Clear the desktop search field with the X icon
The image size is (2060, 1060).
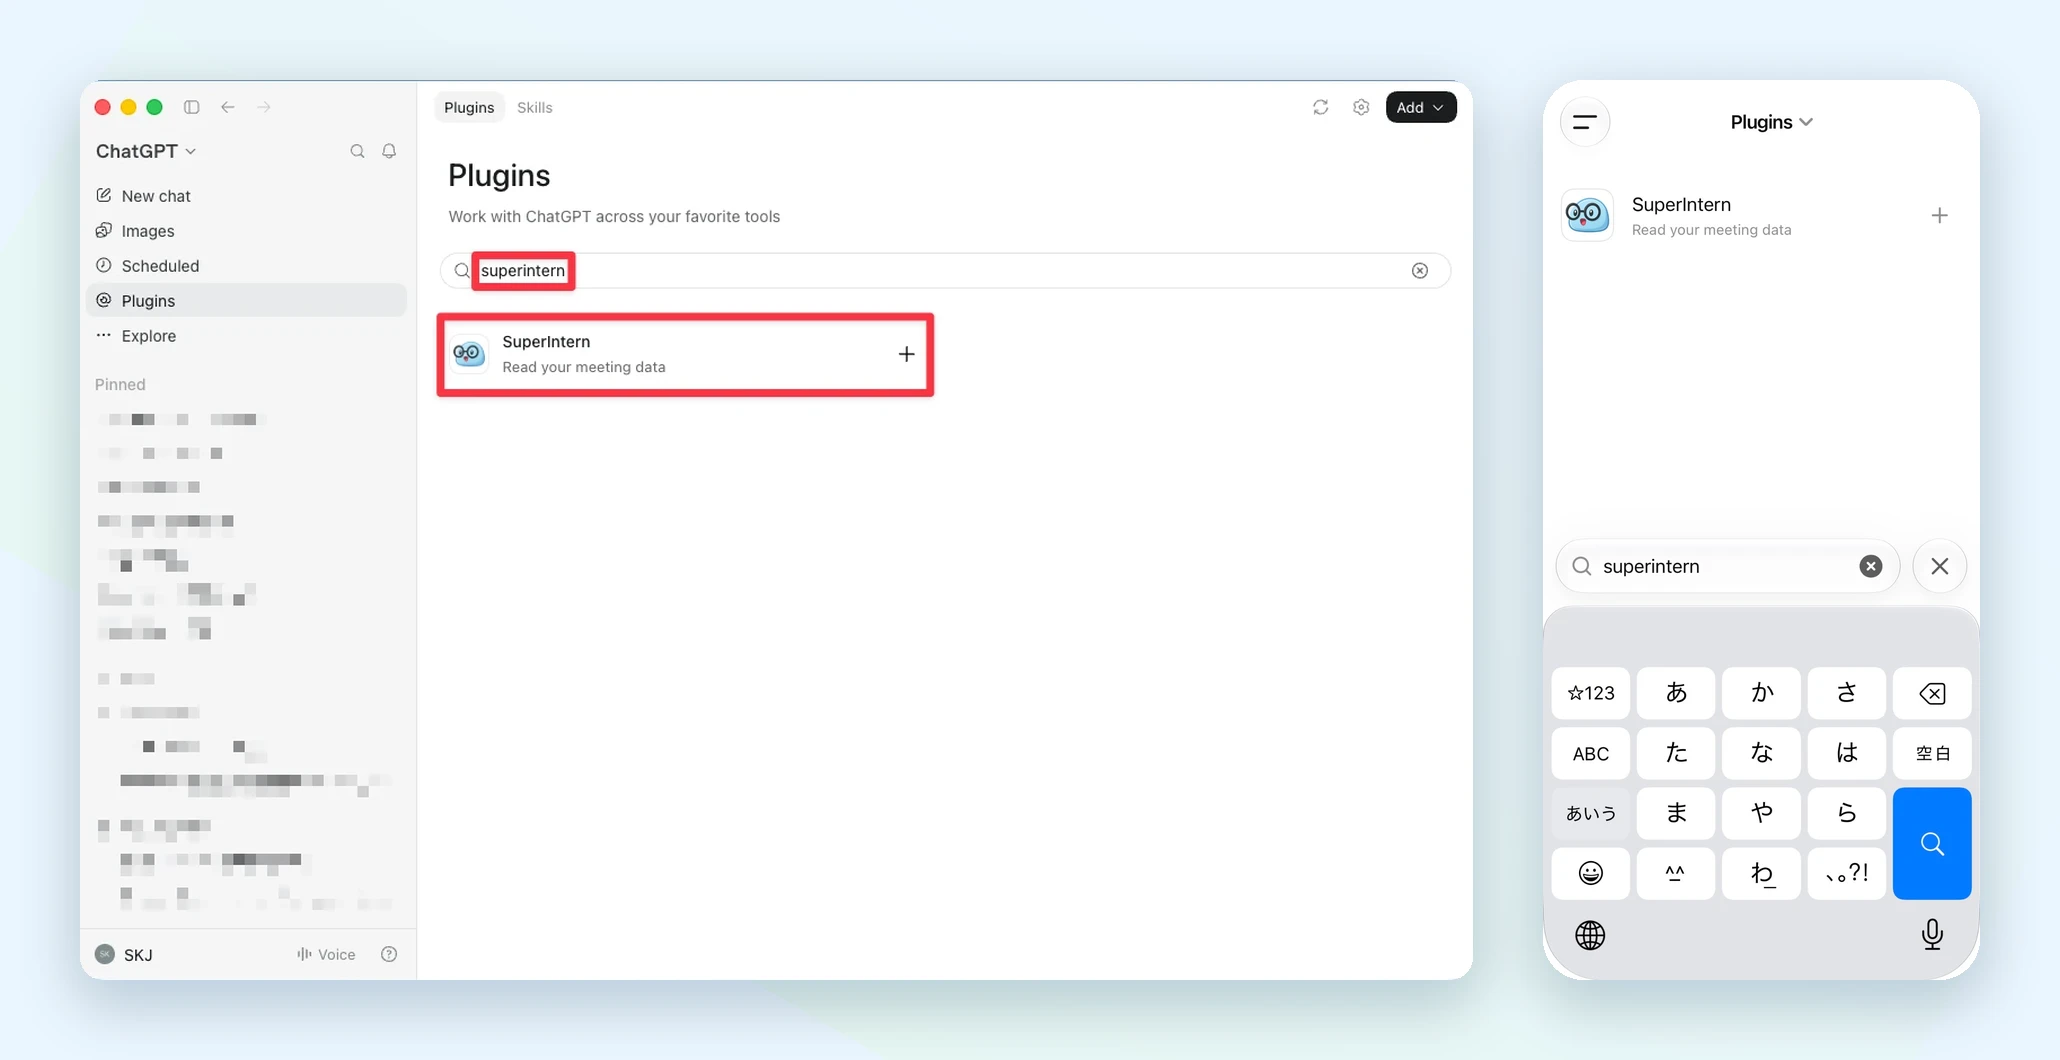pos(1420,271)
